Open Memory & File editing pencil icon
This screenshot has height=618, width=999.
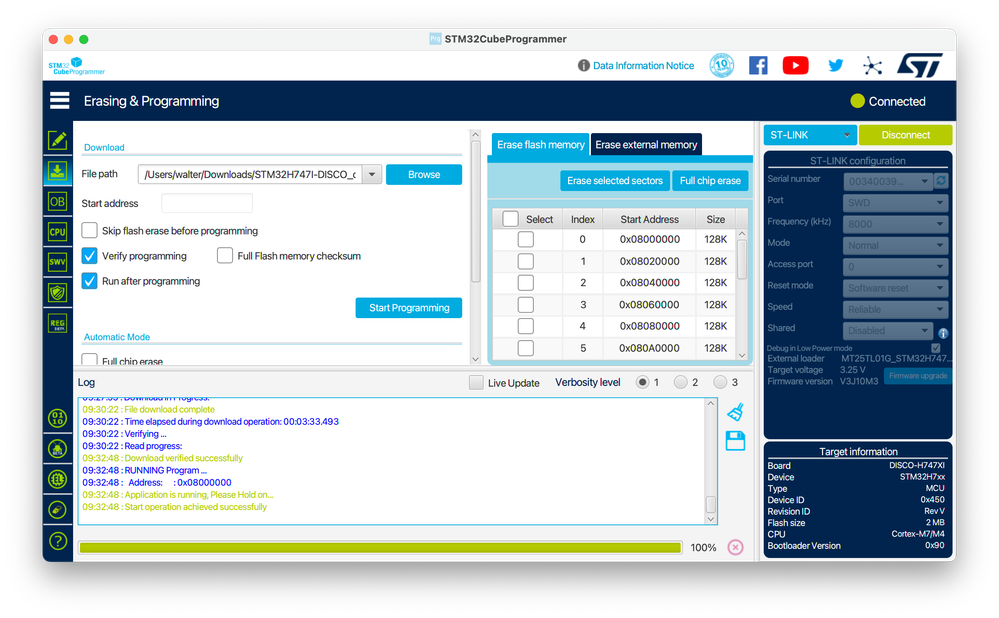pyautogui.click(x=57, y=140)
